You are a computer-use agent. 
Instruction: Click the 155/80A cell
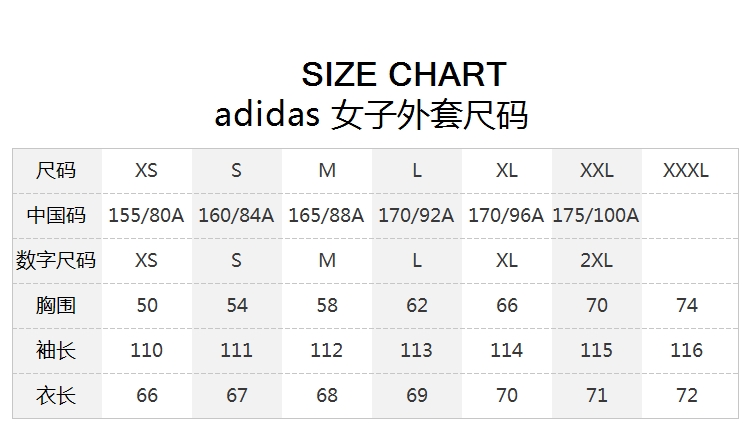(146, 215)
